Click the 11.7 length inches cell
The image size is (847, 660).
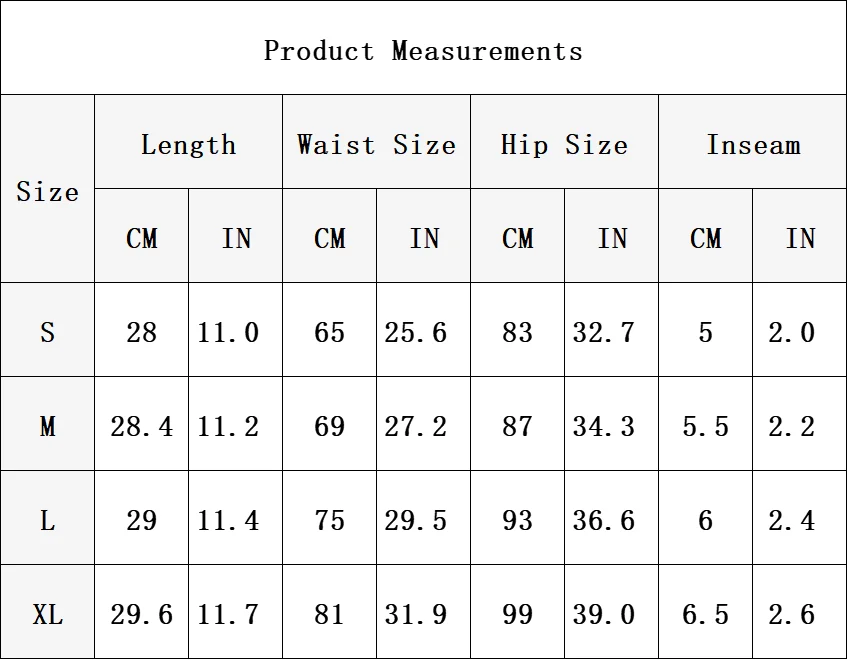tap(236, 611)
